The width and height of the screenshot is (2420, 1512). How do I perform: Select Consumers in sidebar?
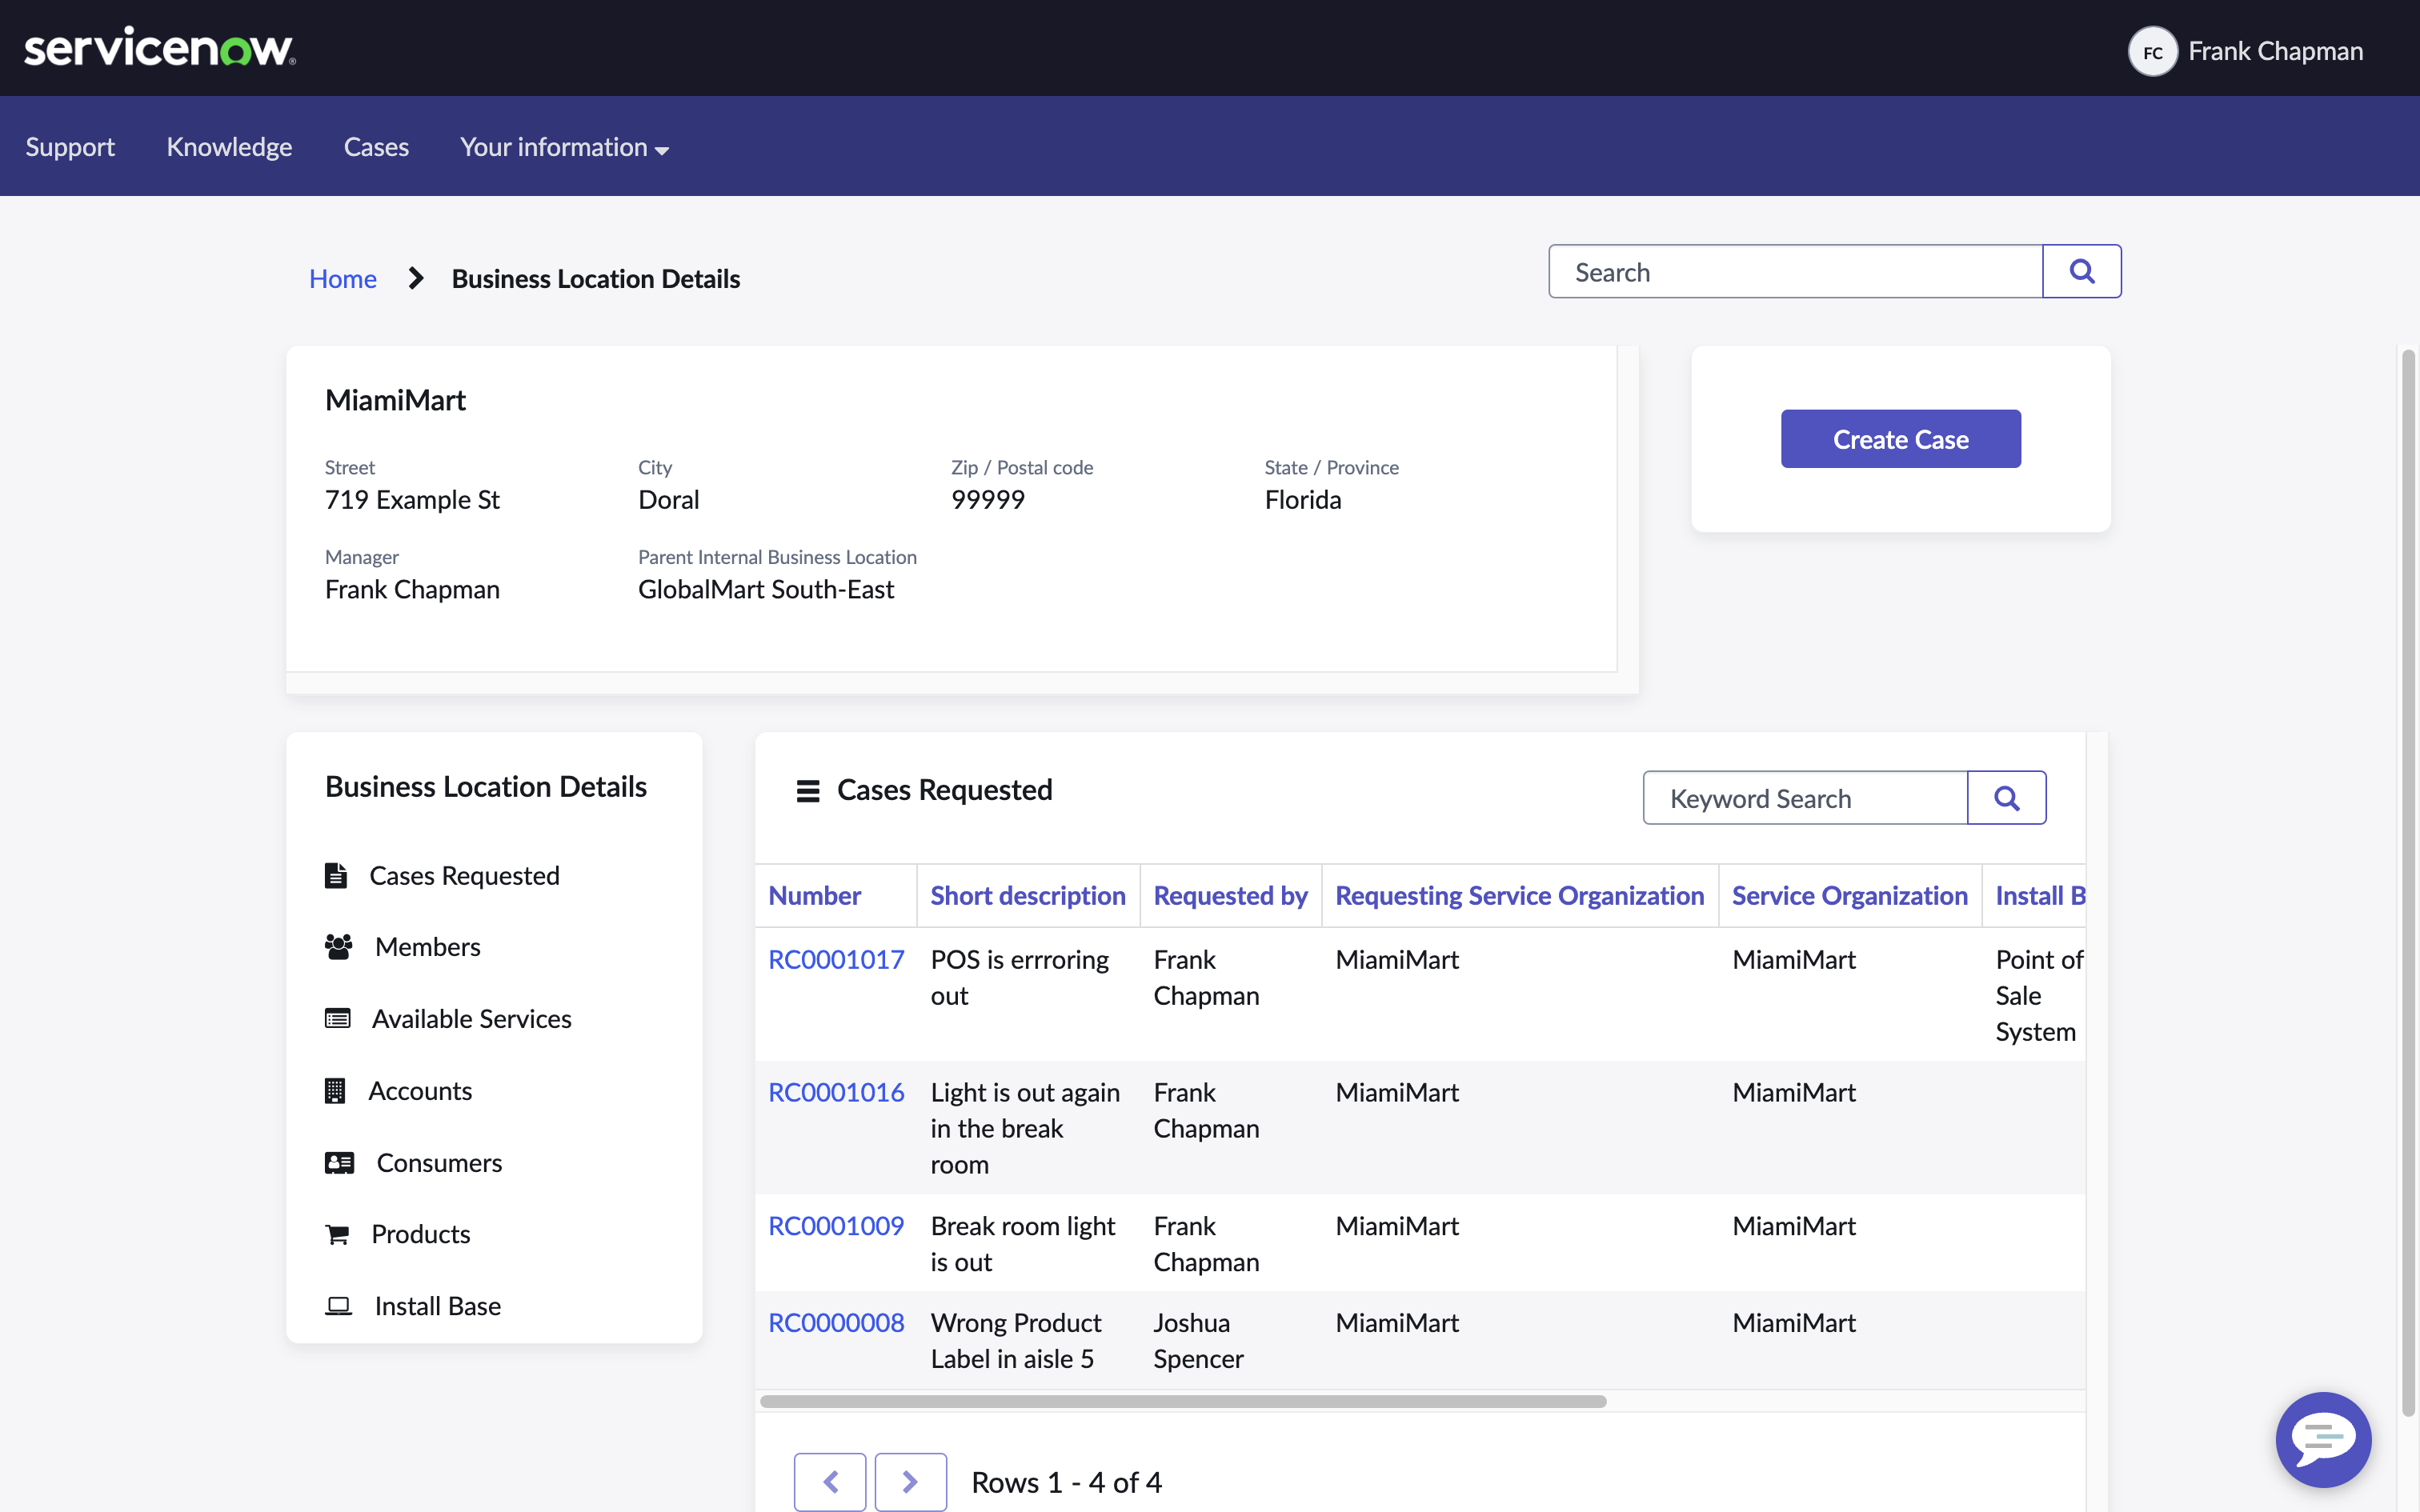(x=439, y=1162)
